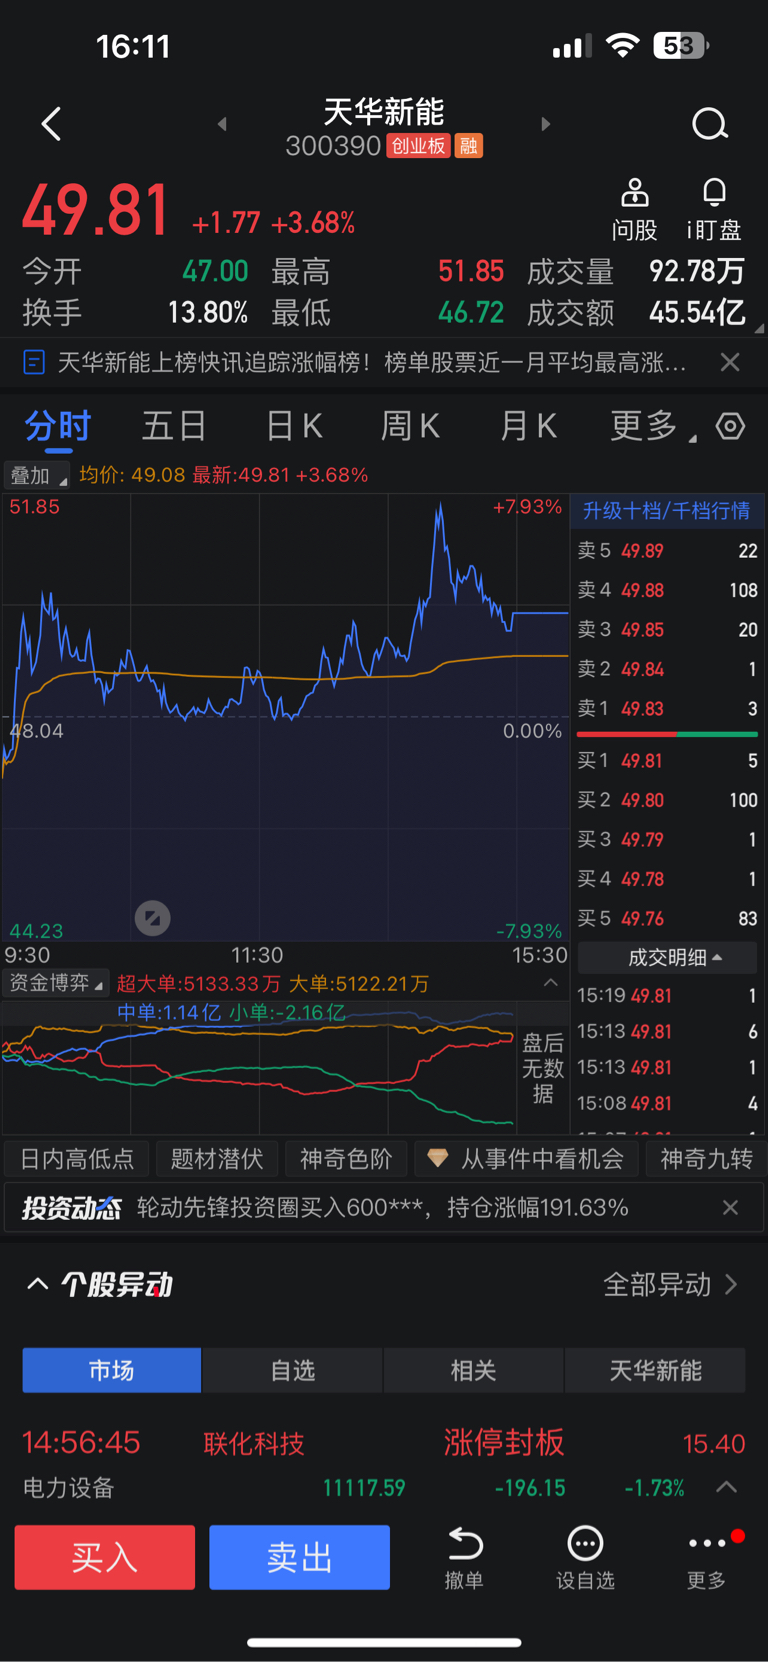Tap the 15:08 trade detail row
This screenshot has width=768, height=1662.
(667, 1104)
